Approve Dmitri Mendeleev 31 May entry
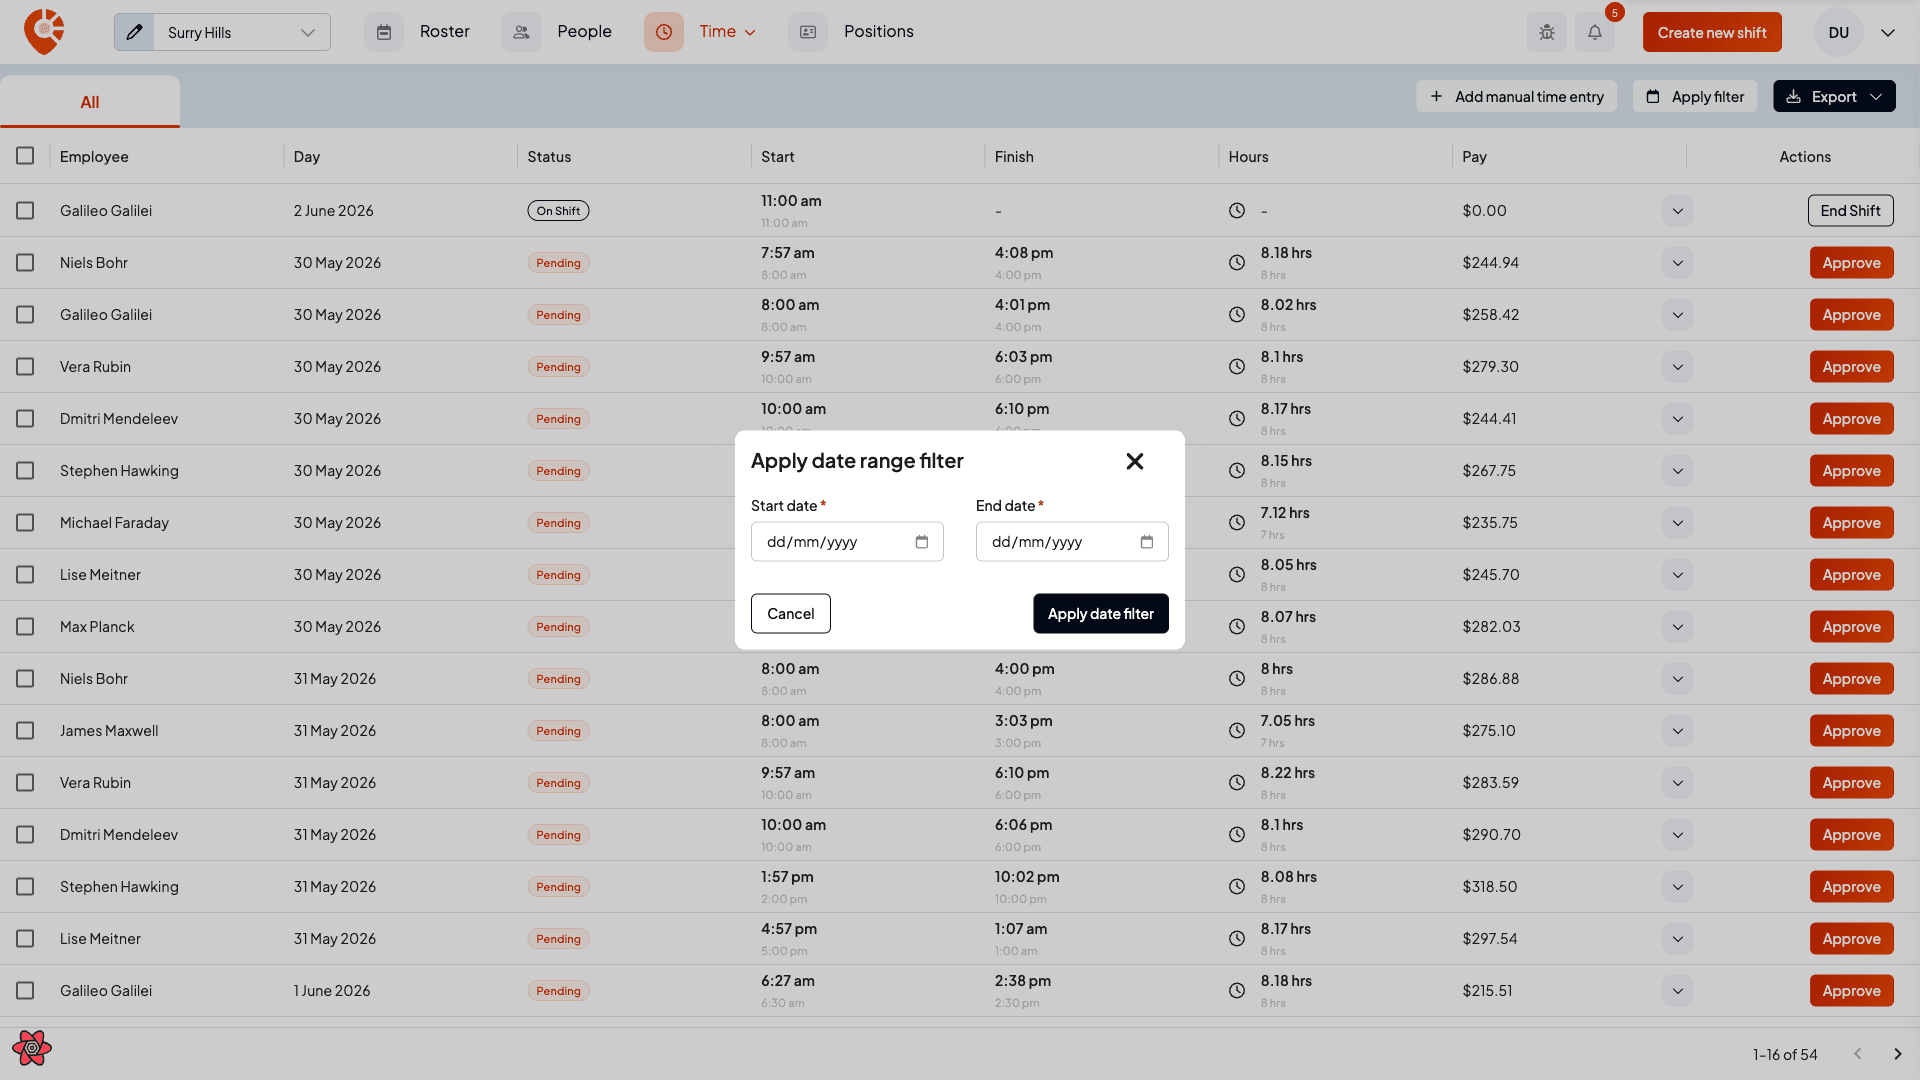This screenshot has height=1080, width=1920. [x=1851, y=835]
